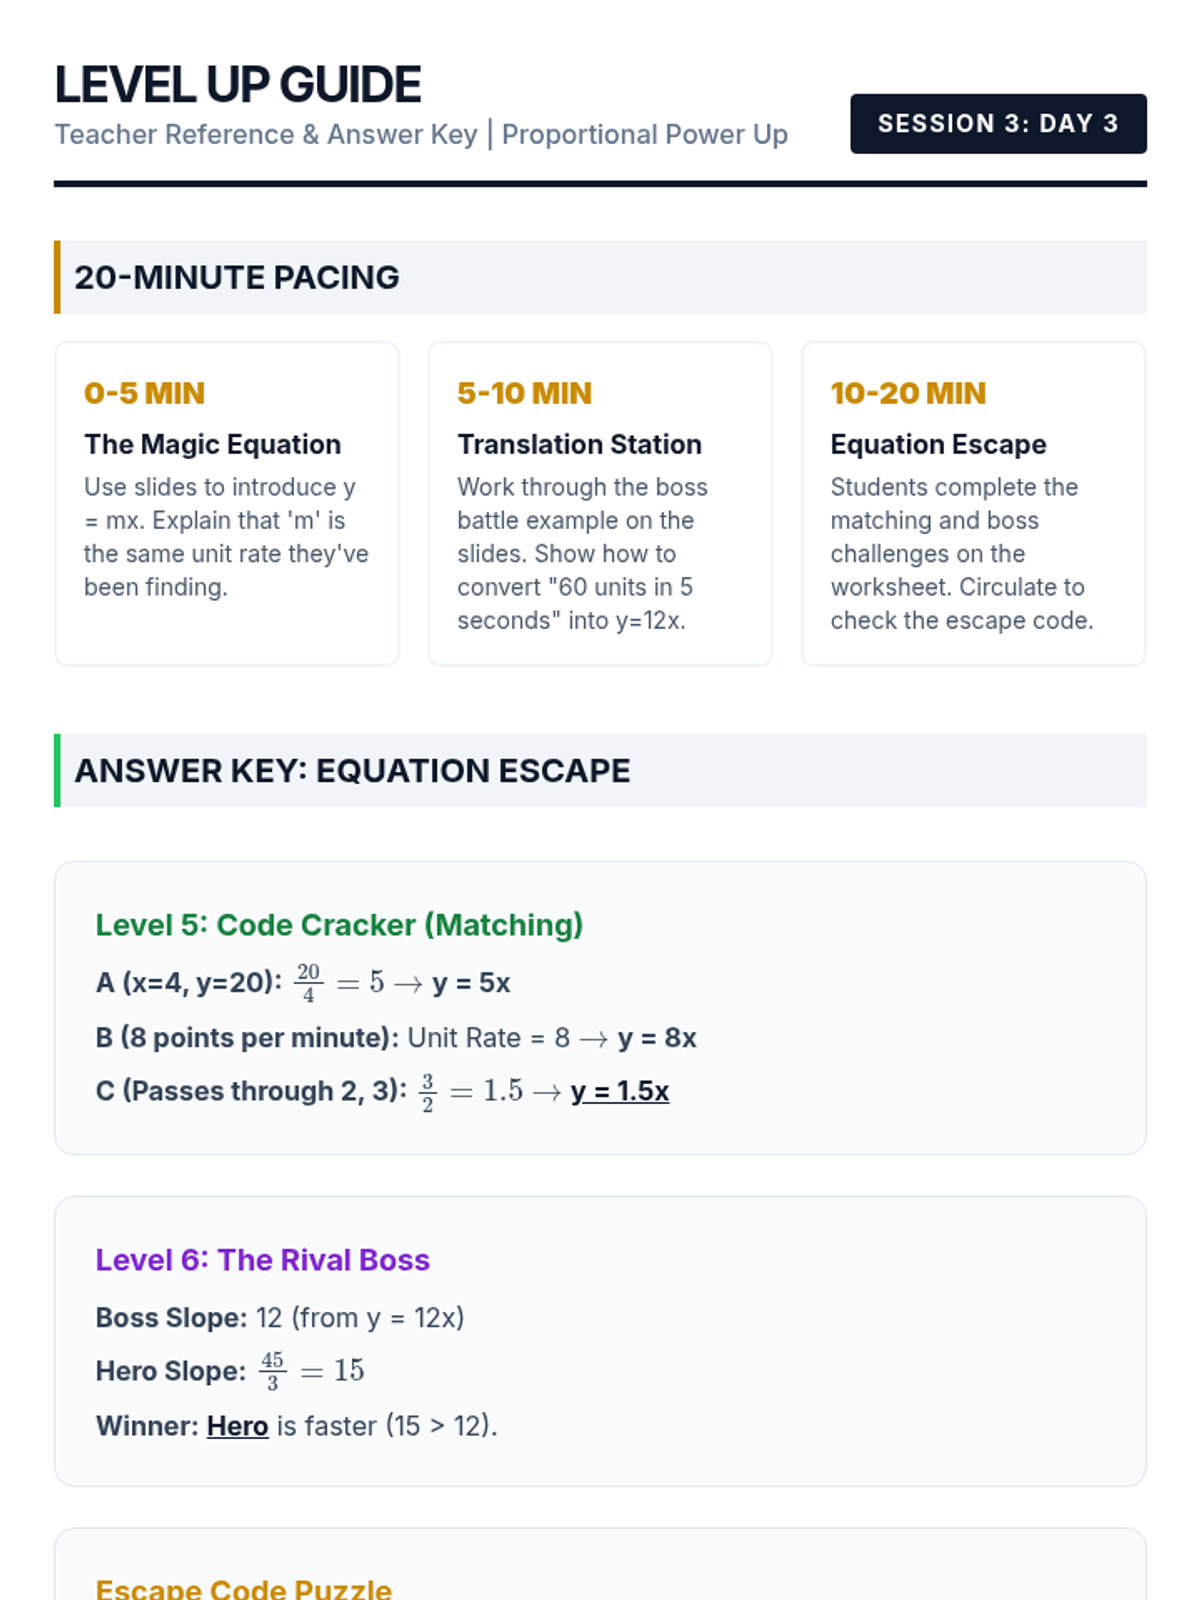
Task: Click the Level 6: The Rival Boss heading
Action: click(262, 1260)
